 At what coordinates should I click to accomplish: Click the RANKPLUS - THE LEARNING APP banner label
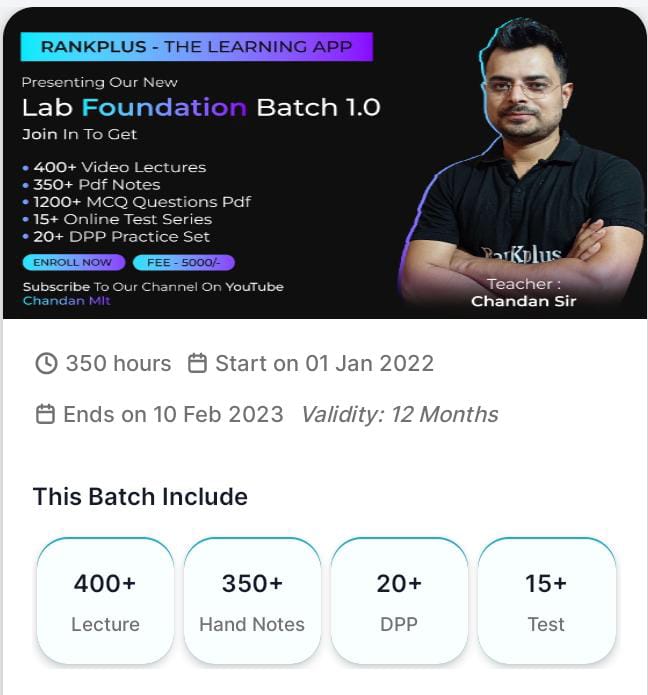[196, 47]
